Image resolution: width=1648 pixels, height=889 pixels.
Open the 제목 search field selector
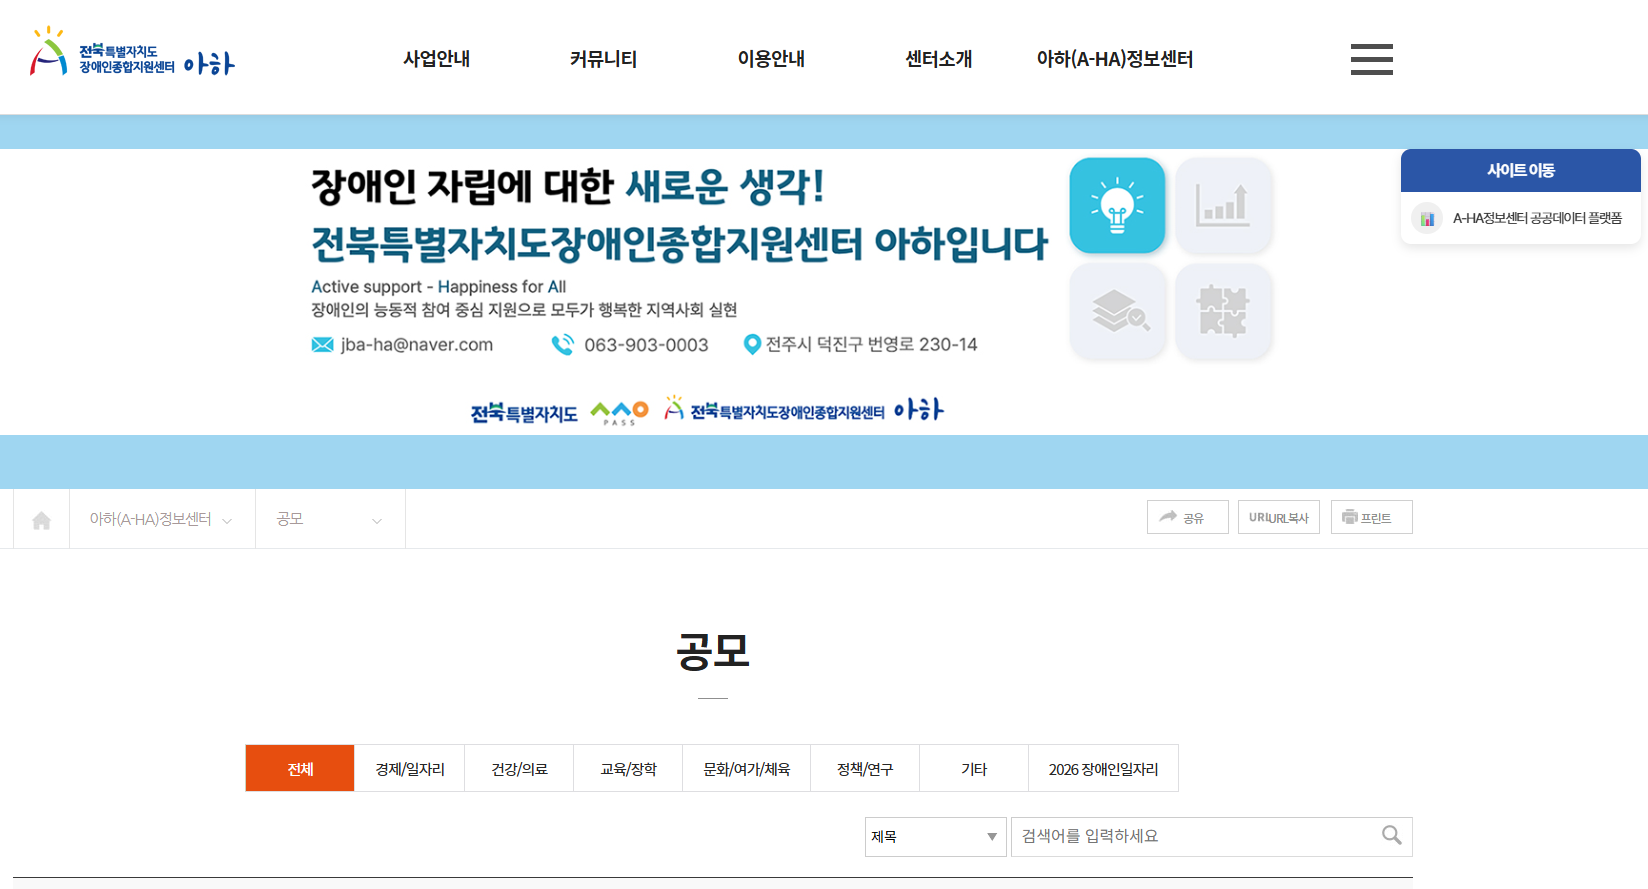(935, 837)
